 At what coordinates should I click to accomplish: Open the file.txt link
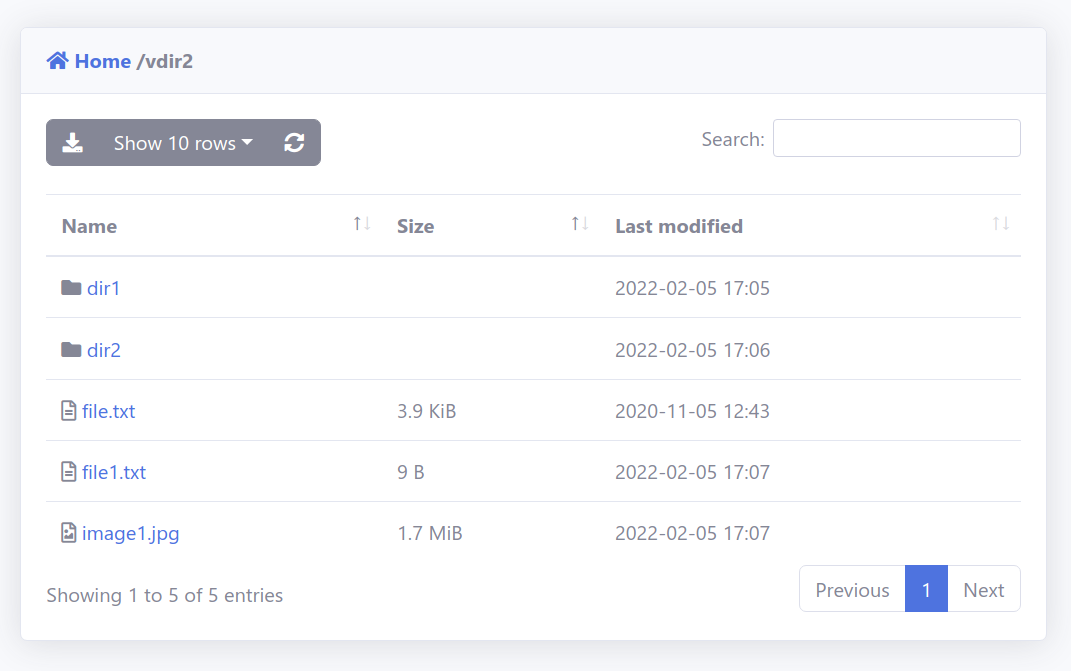click(x=107, y=410)
